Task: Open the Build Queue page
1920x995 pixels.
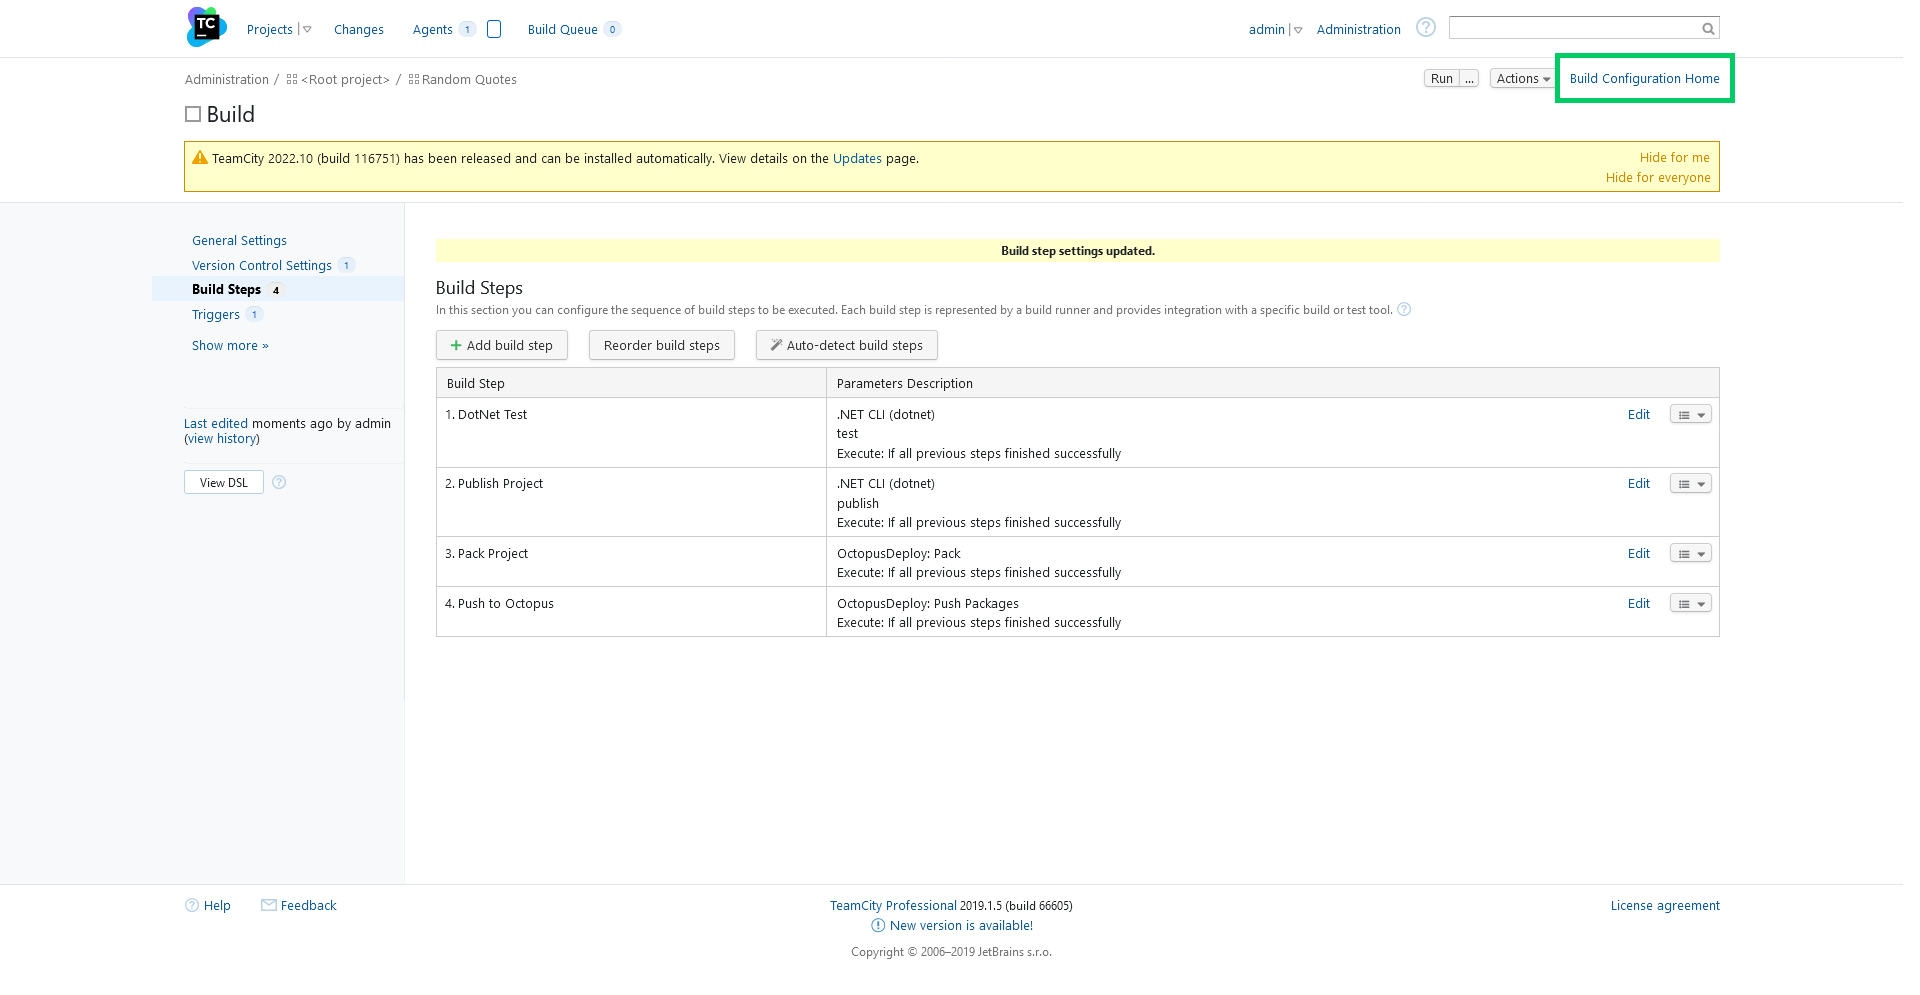Action: click(x=562, y=30)
